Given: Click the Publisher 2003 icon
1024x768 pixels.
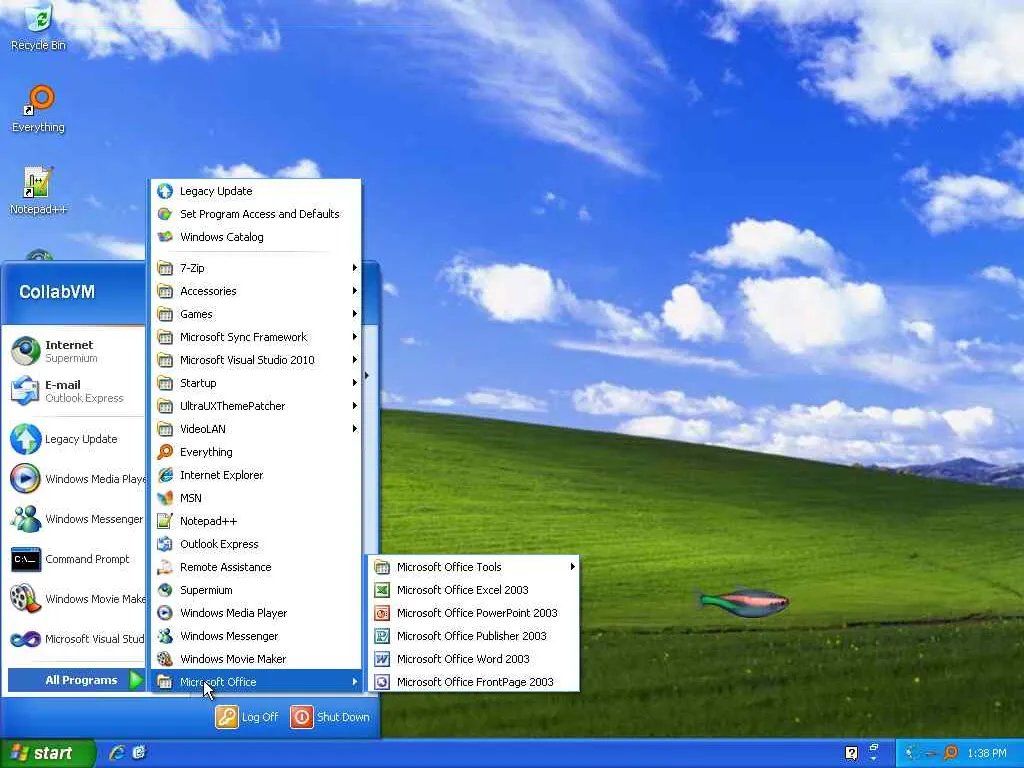Looking at the screenshot, I should point(382,635).
